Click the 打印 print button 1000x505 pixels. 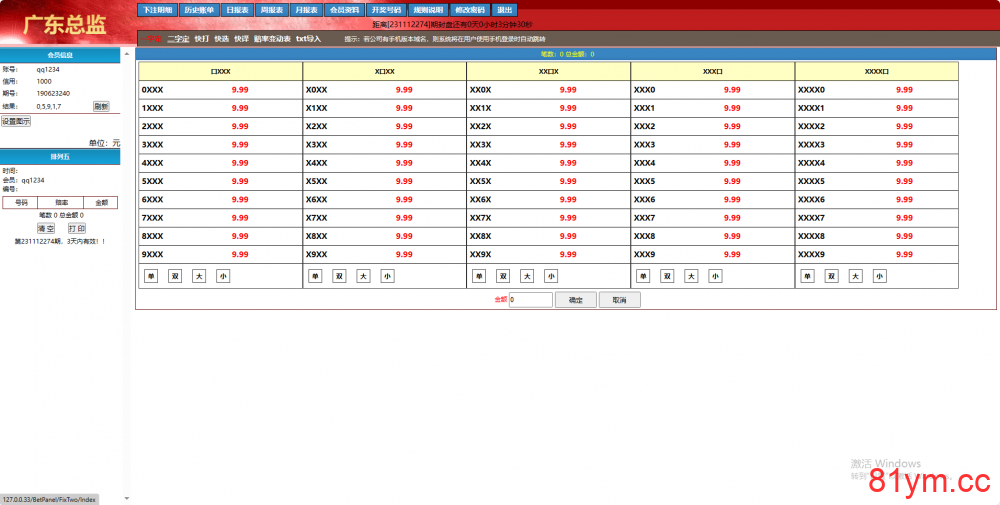tap(76, 228)
